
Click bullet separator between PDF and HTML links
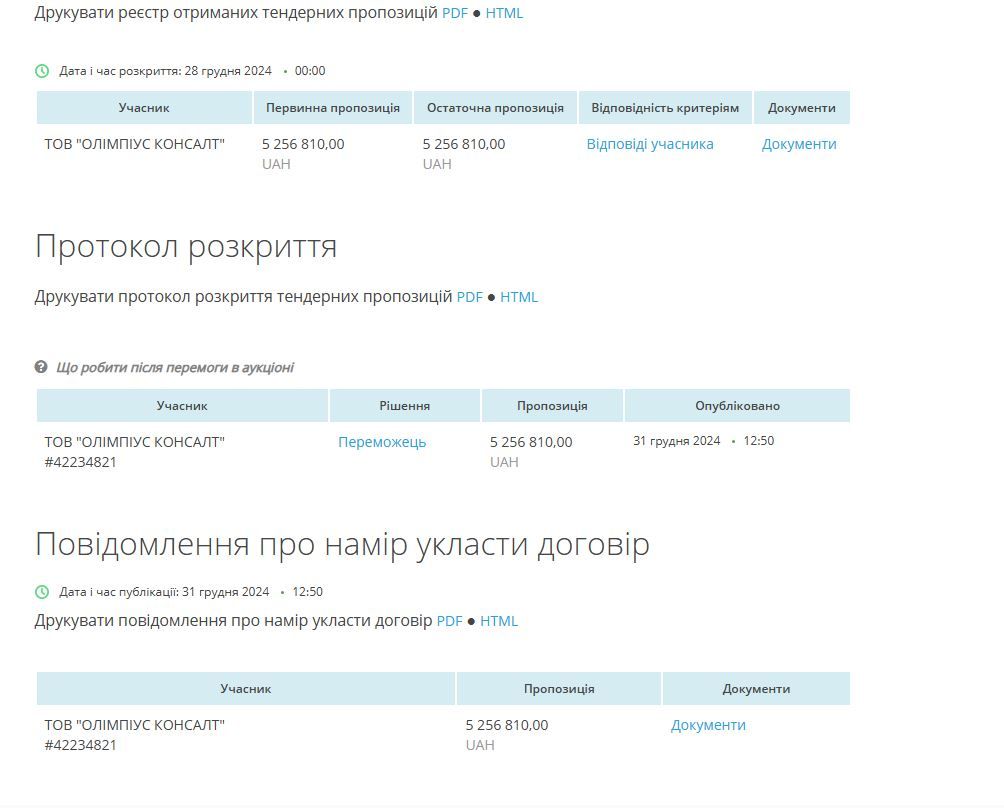477,13
